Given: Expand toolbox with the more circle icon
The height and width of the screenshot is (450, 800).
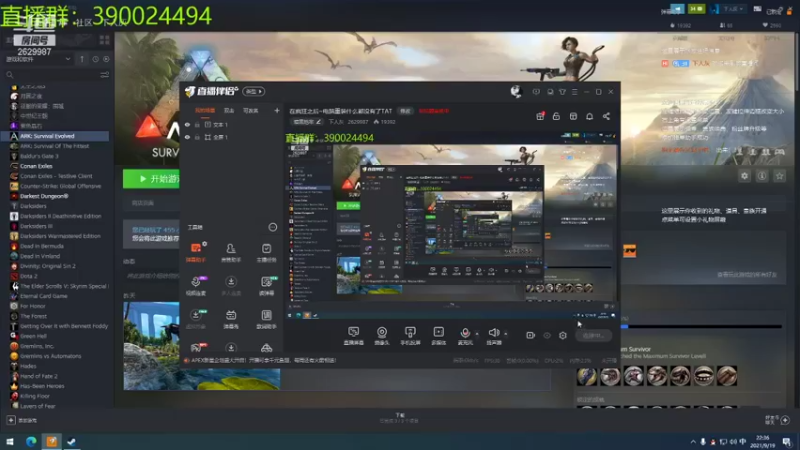Looking at the screenshot, I should [x=272, y=227].
